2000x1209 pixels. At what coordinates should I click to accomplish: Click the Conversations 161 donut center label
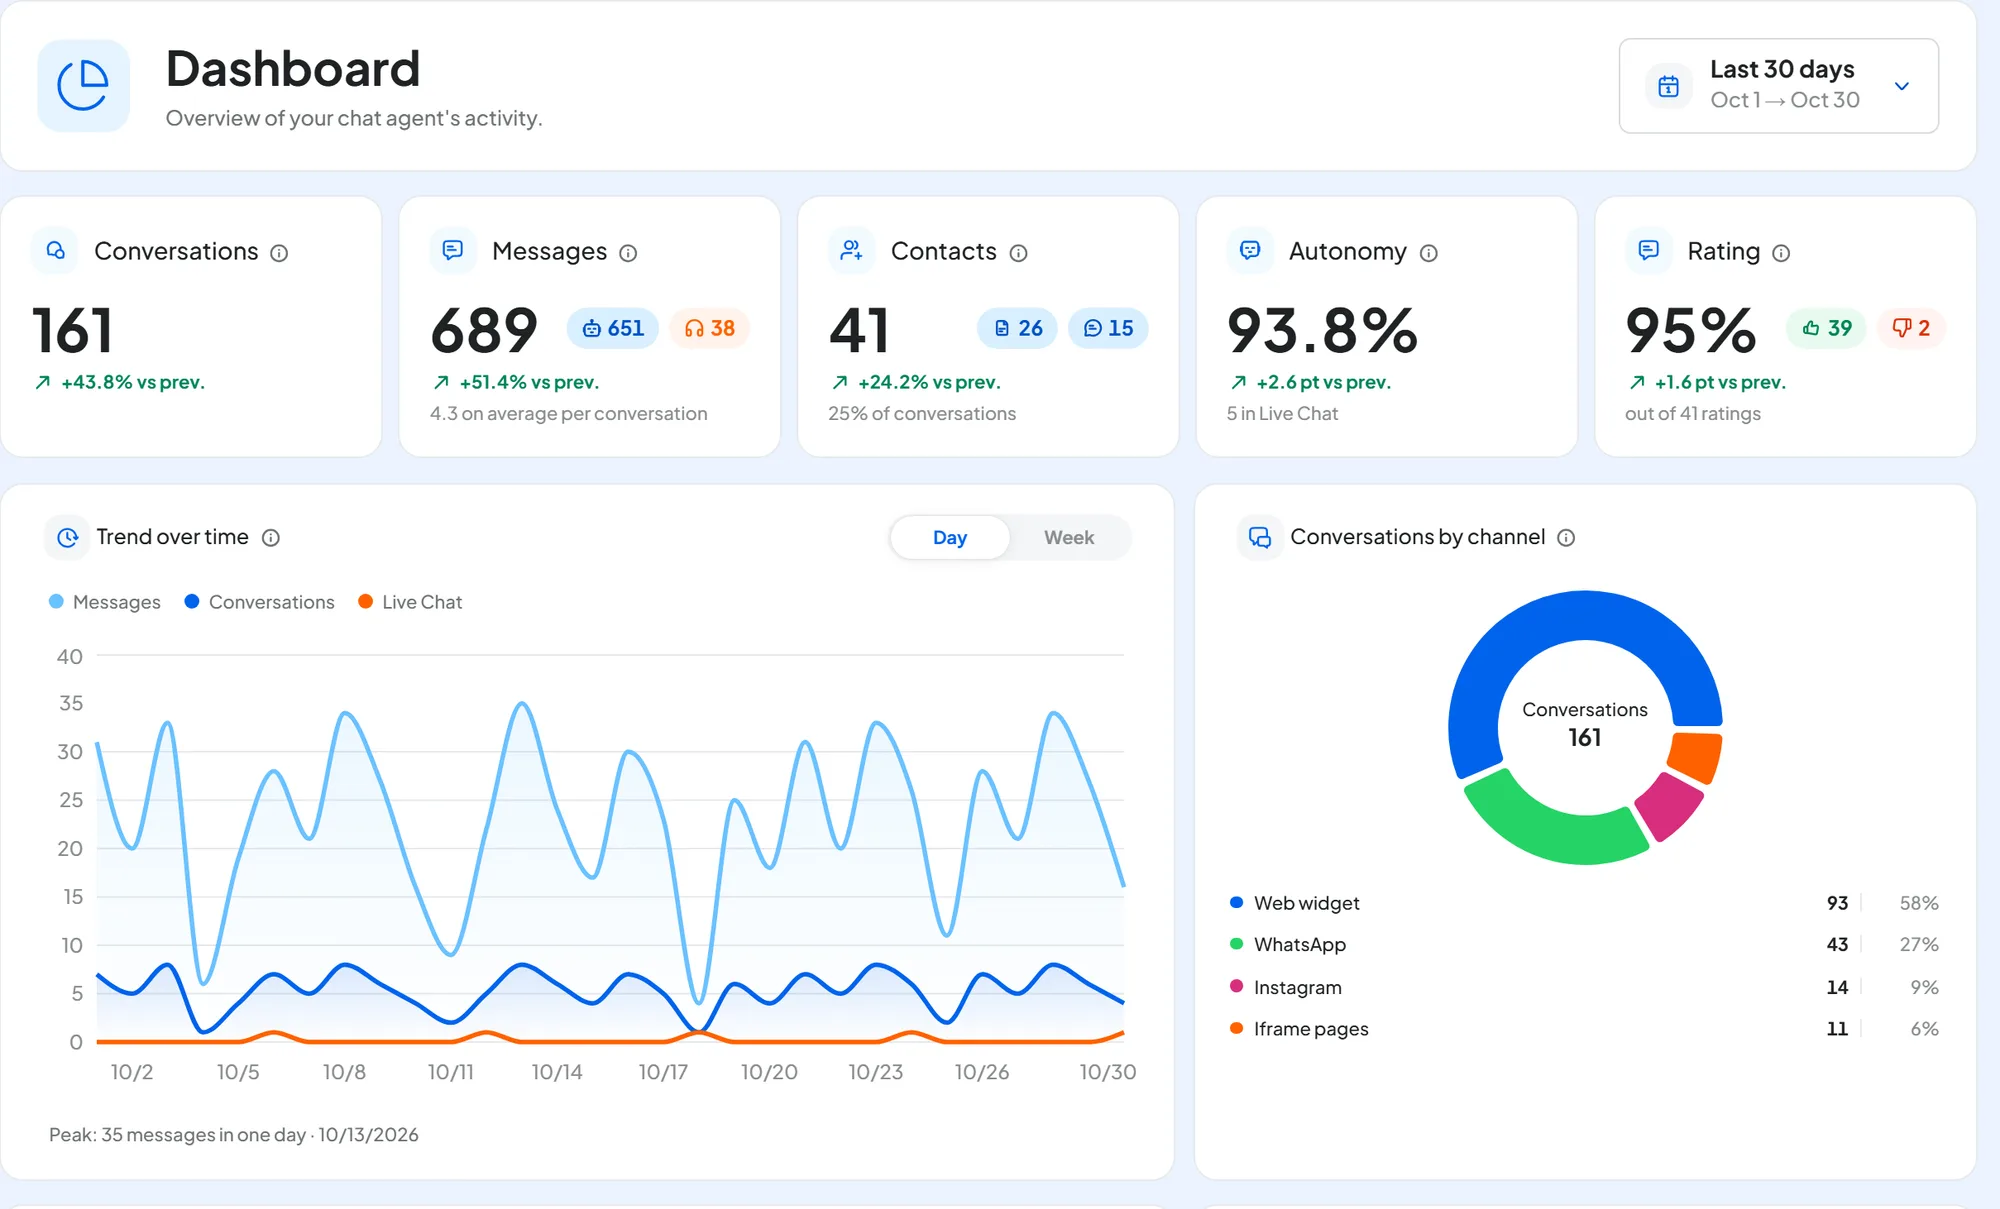[x=1585, y=725]
